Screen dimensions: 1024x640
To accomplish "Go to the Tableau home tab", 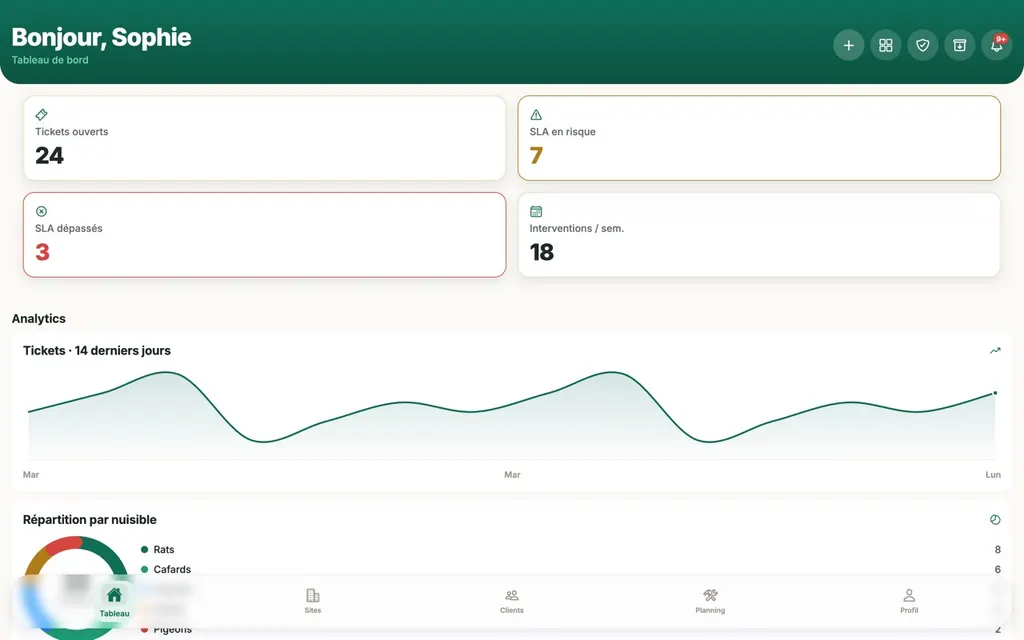I will click(114, 601).
